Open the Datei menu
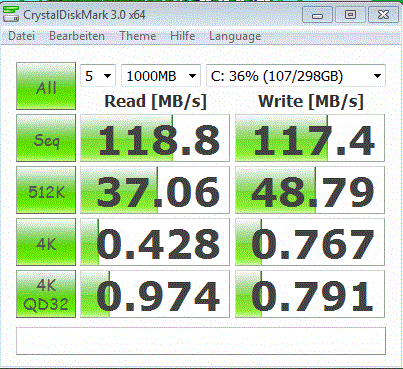The image size is (403, 369). (22, 36)
